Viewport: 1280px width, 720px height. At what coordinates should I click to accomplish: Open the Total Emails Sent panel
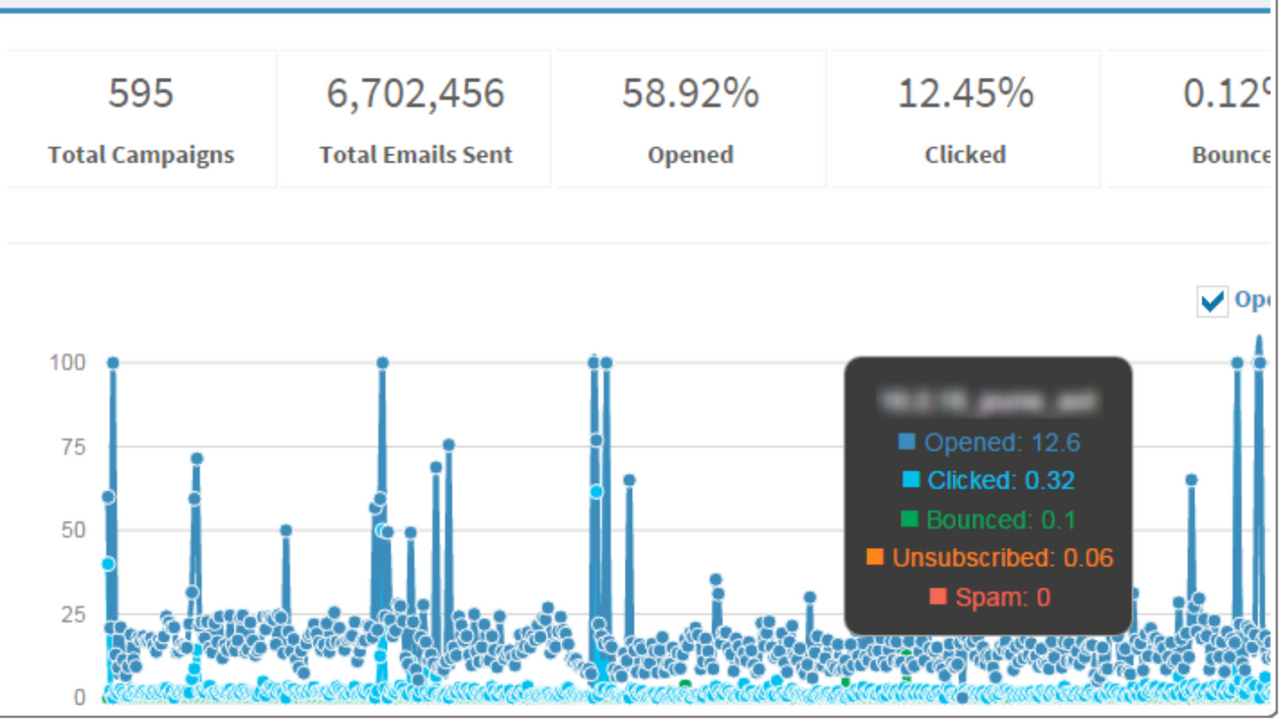[415, 118]
